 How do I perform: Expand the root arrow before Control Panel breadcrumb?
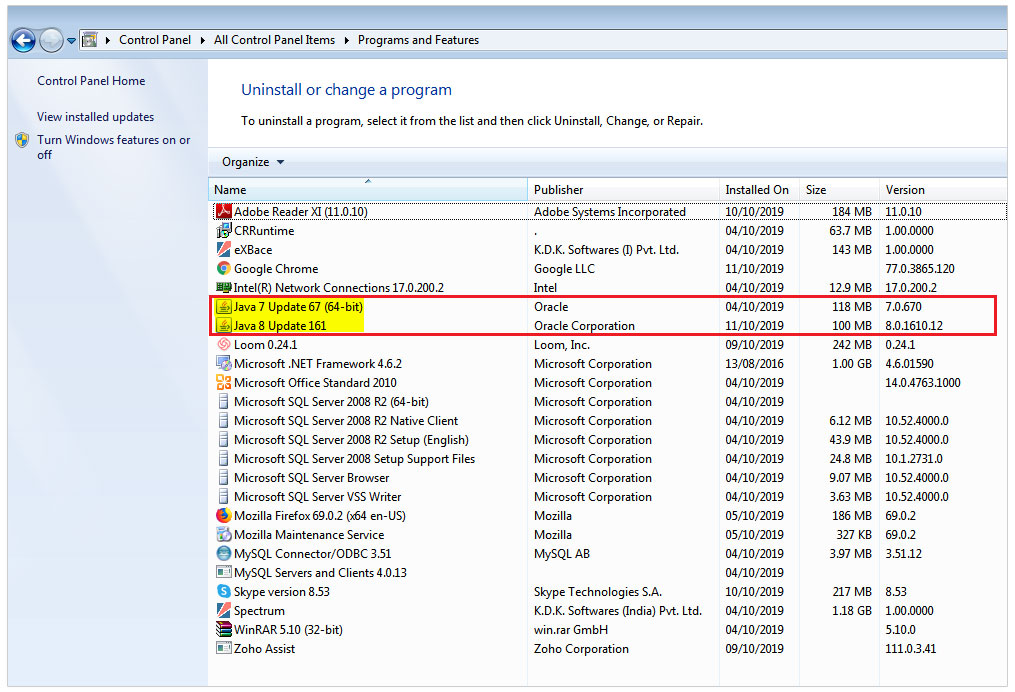pyautogui.click(x=107, y=40)
